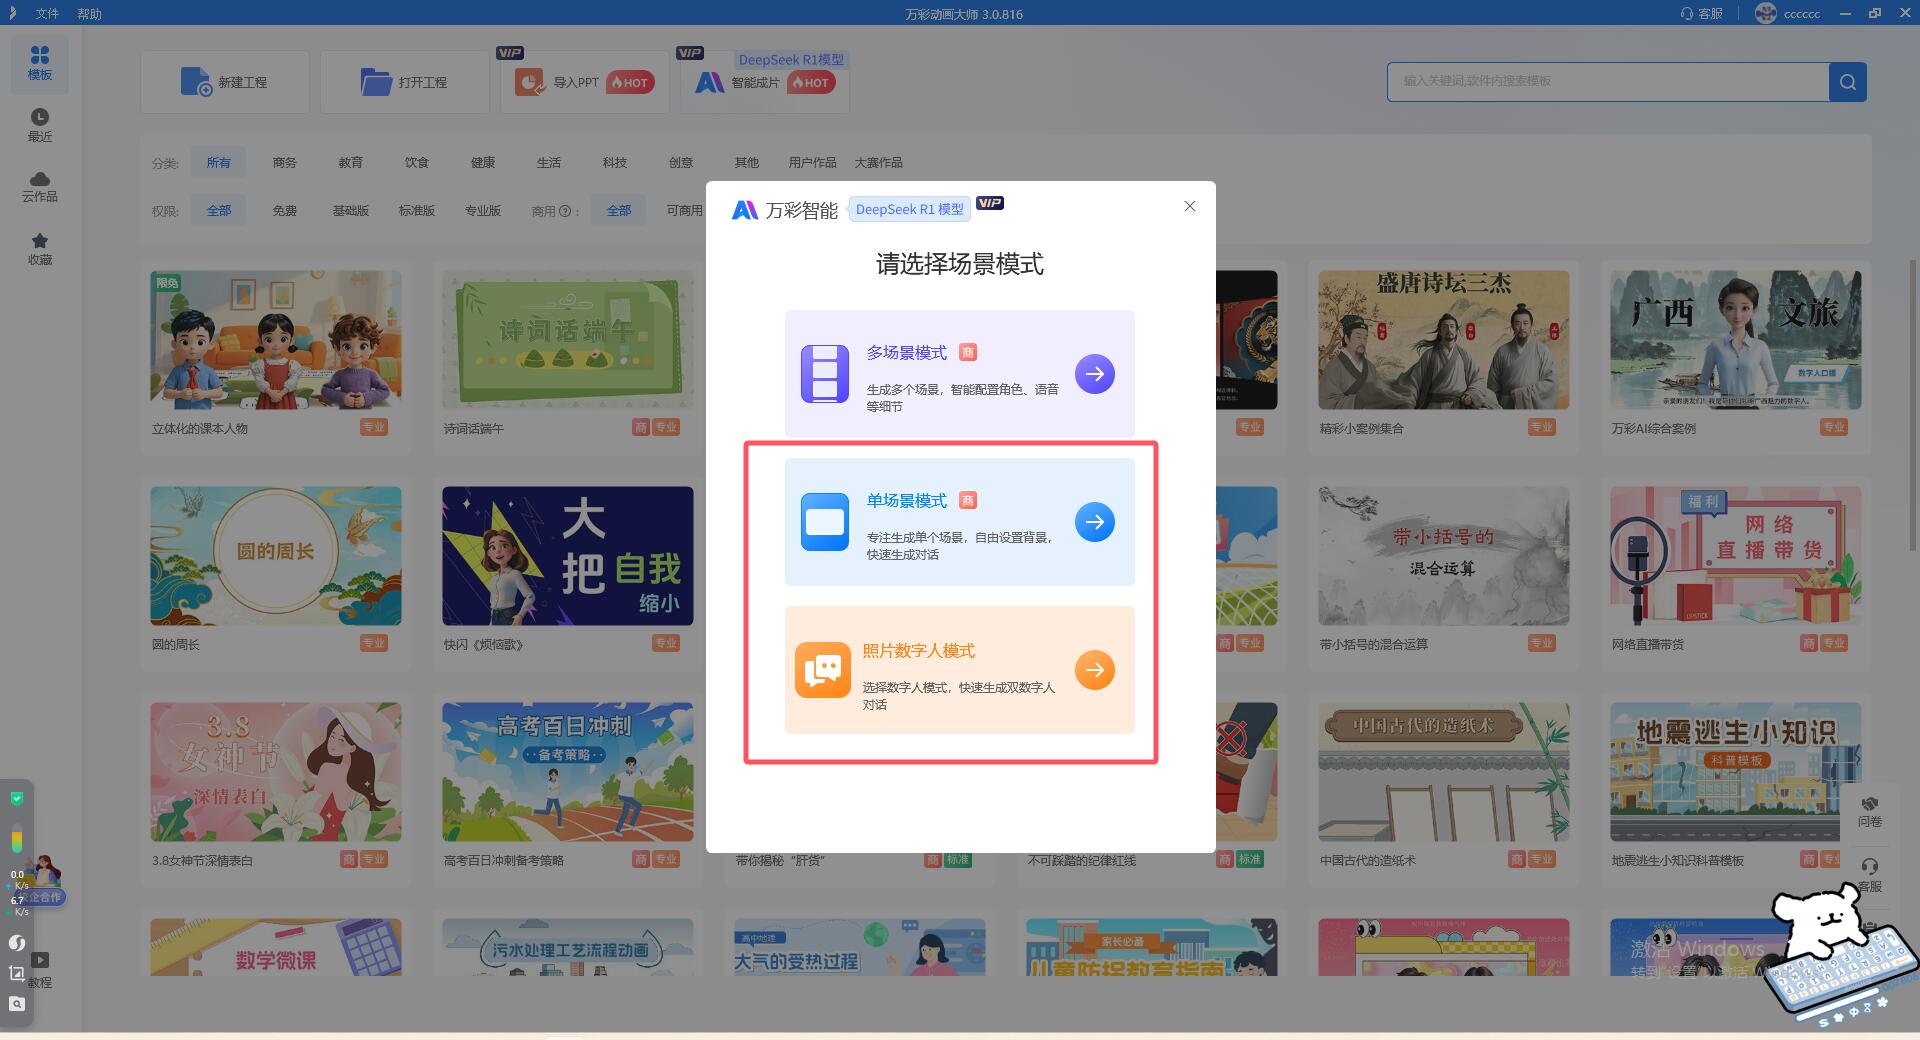Open 万彩AI综合案例 template thumbnail
Screen dimensions: 1920x1040
[1736, 340]
